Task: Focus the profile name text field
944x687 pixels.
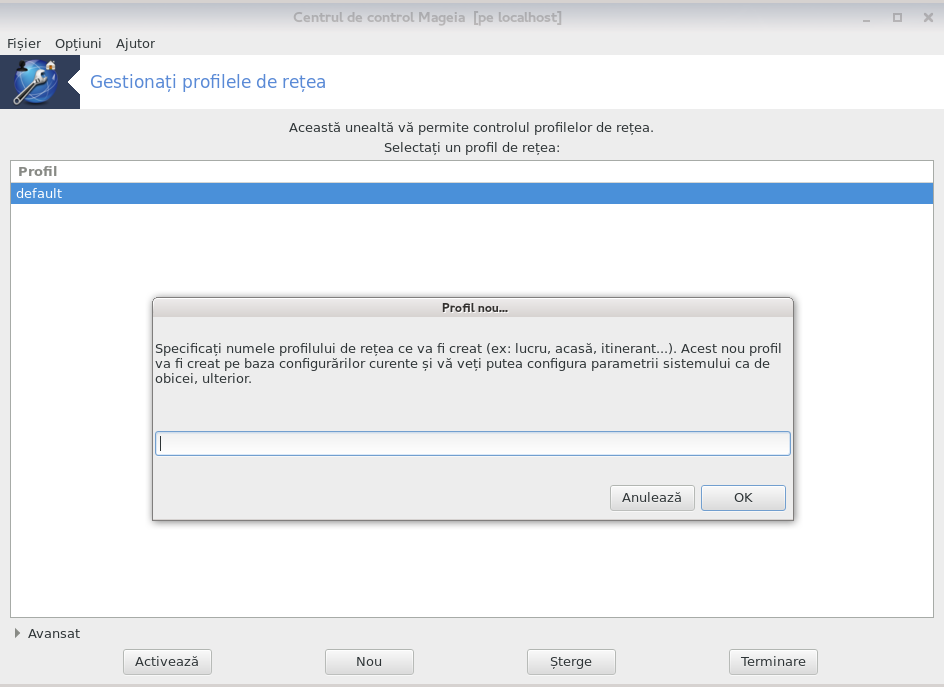Action: pyautogui.click(x=473, y=443)
